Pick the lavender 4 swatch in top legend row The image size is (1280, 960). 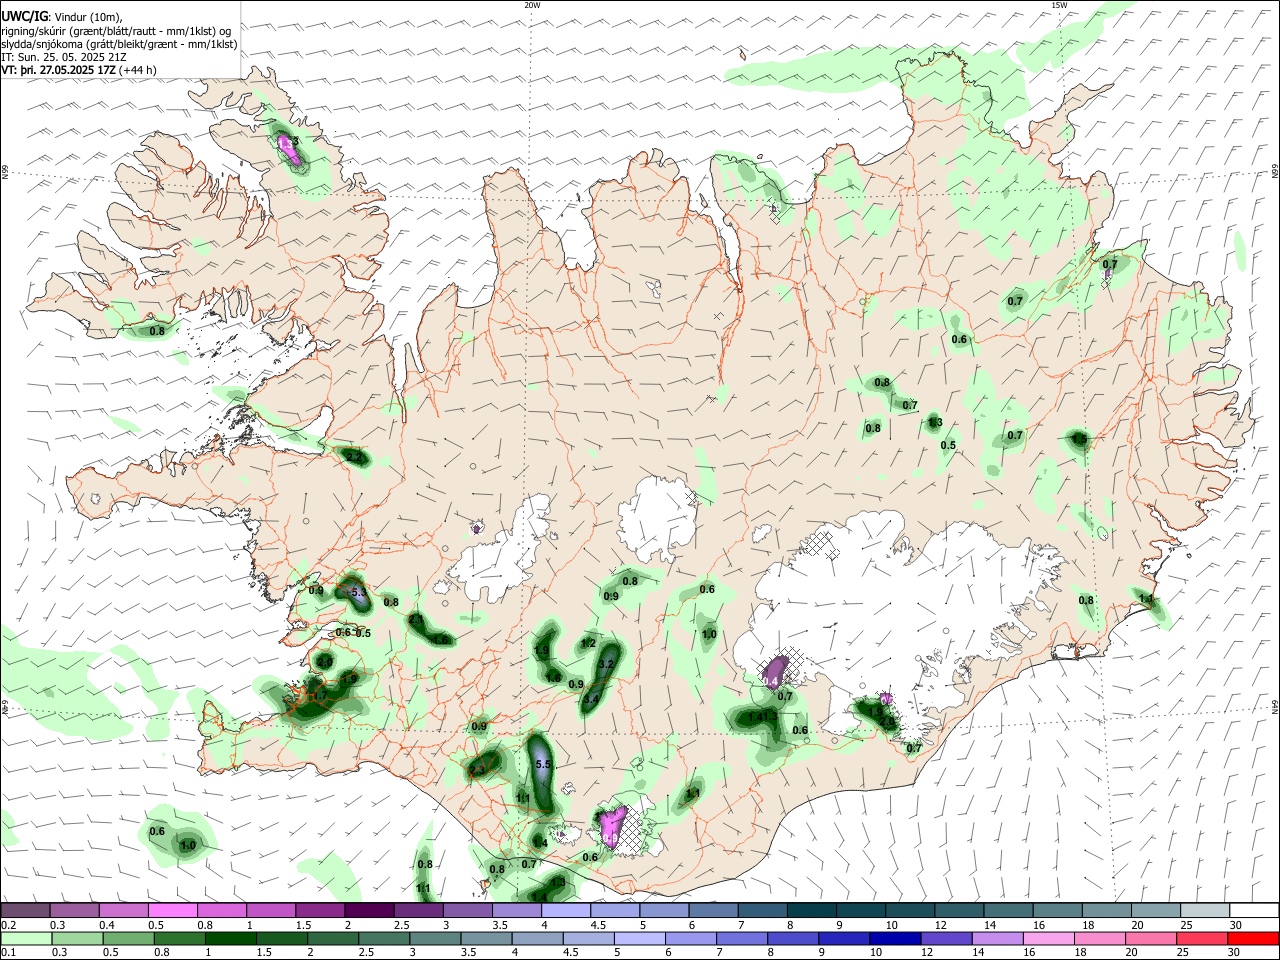click(x=565, y=910)
